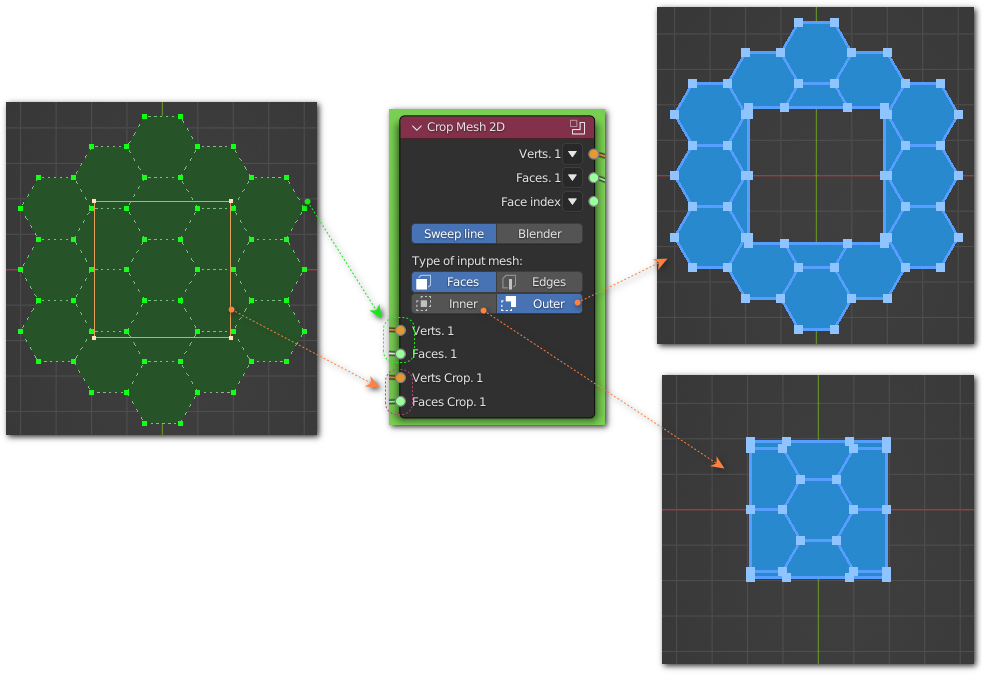Collapse the Crop Mesh 2D node chevron
This screenshot has width=982, height=676.
tap(416, 127)
